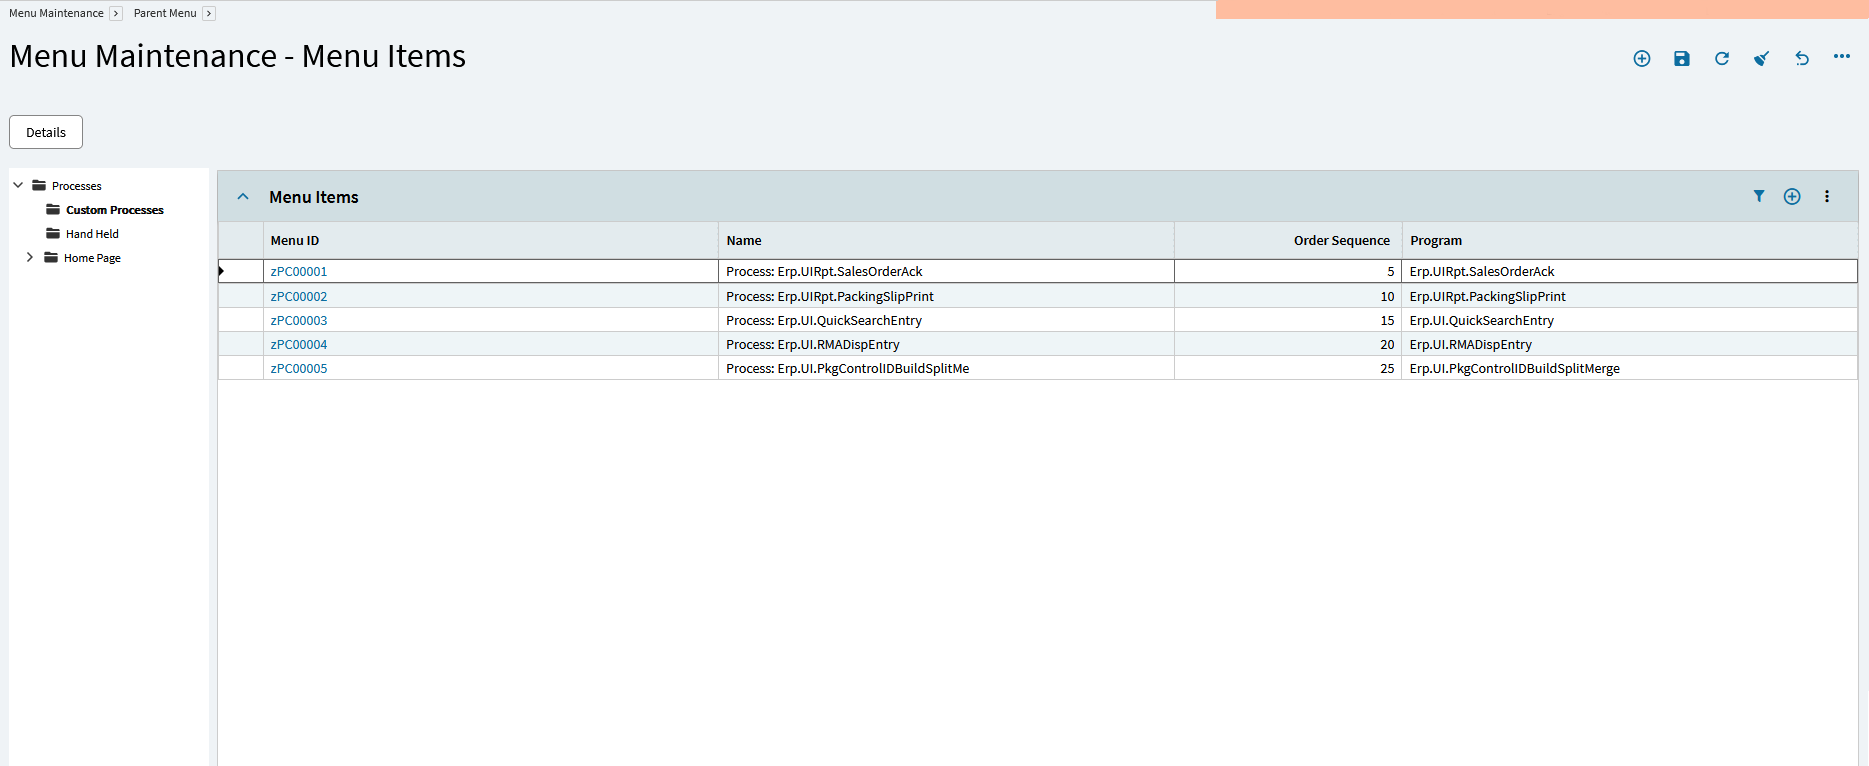Sort by the Program column header
Viewport: 1869px width, 766px height.
tap(1630, 240)
